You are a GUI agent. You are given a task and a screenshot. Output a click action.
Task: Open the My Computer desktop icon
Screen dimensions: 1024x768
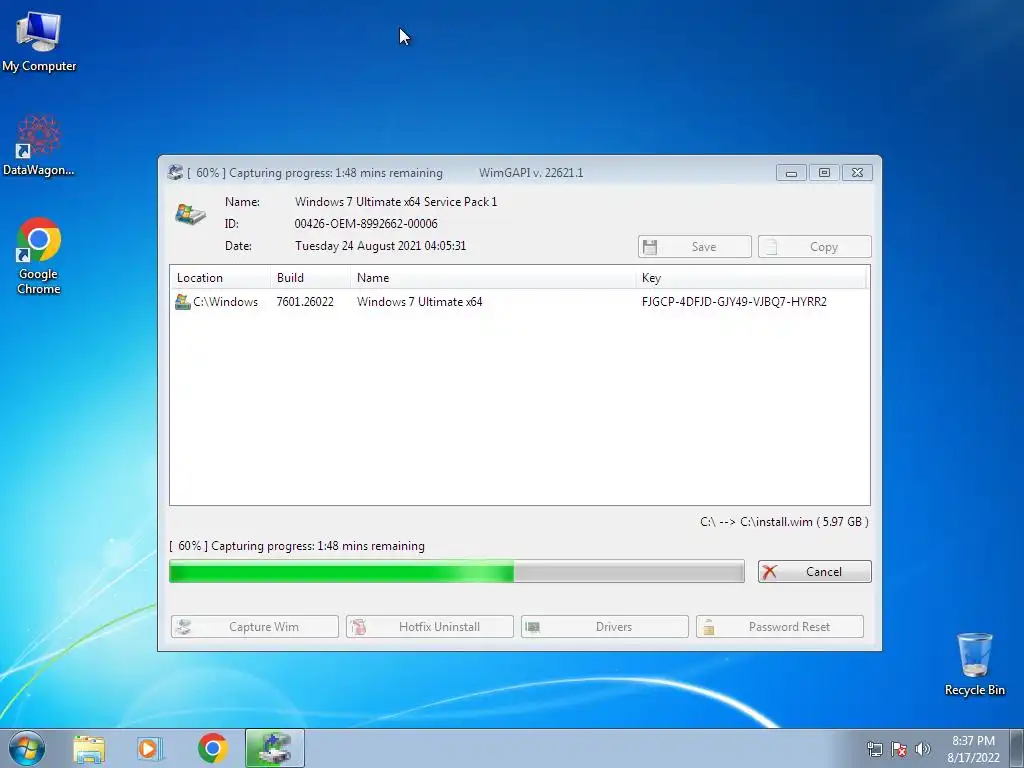point(39,40)
